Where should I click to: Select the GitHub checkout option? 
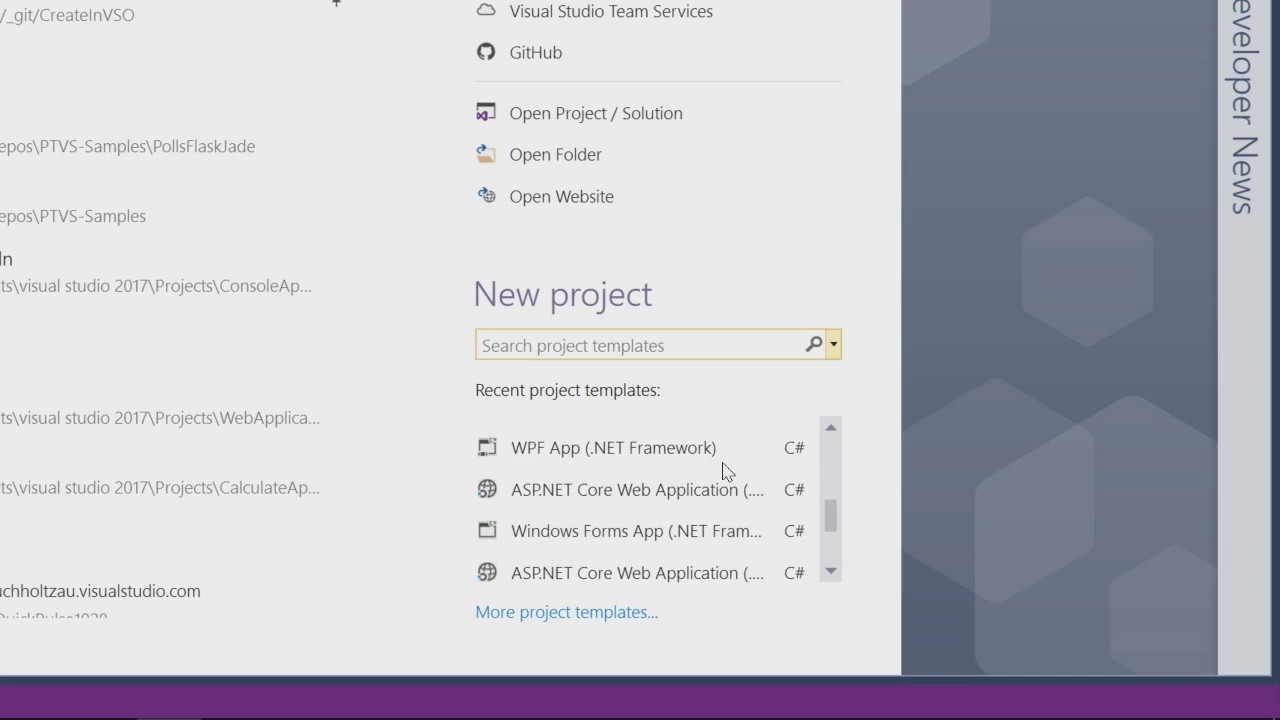click(535, 52)
